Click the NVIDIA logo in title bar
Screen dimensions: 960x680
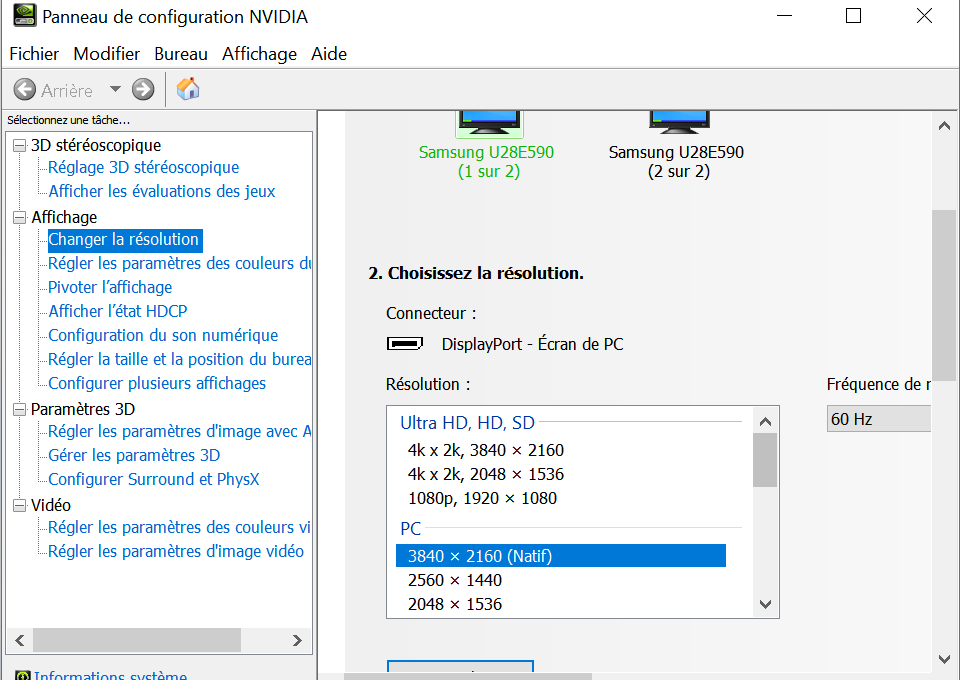[x=24, y=16]
